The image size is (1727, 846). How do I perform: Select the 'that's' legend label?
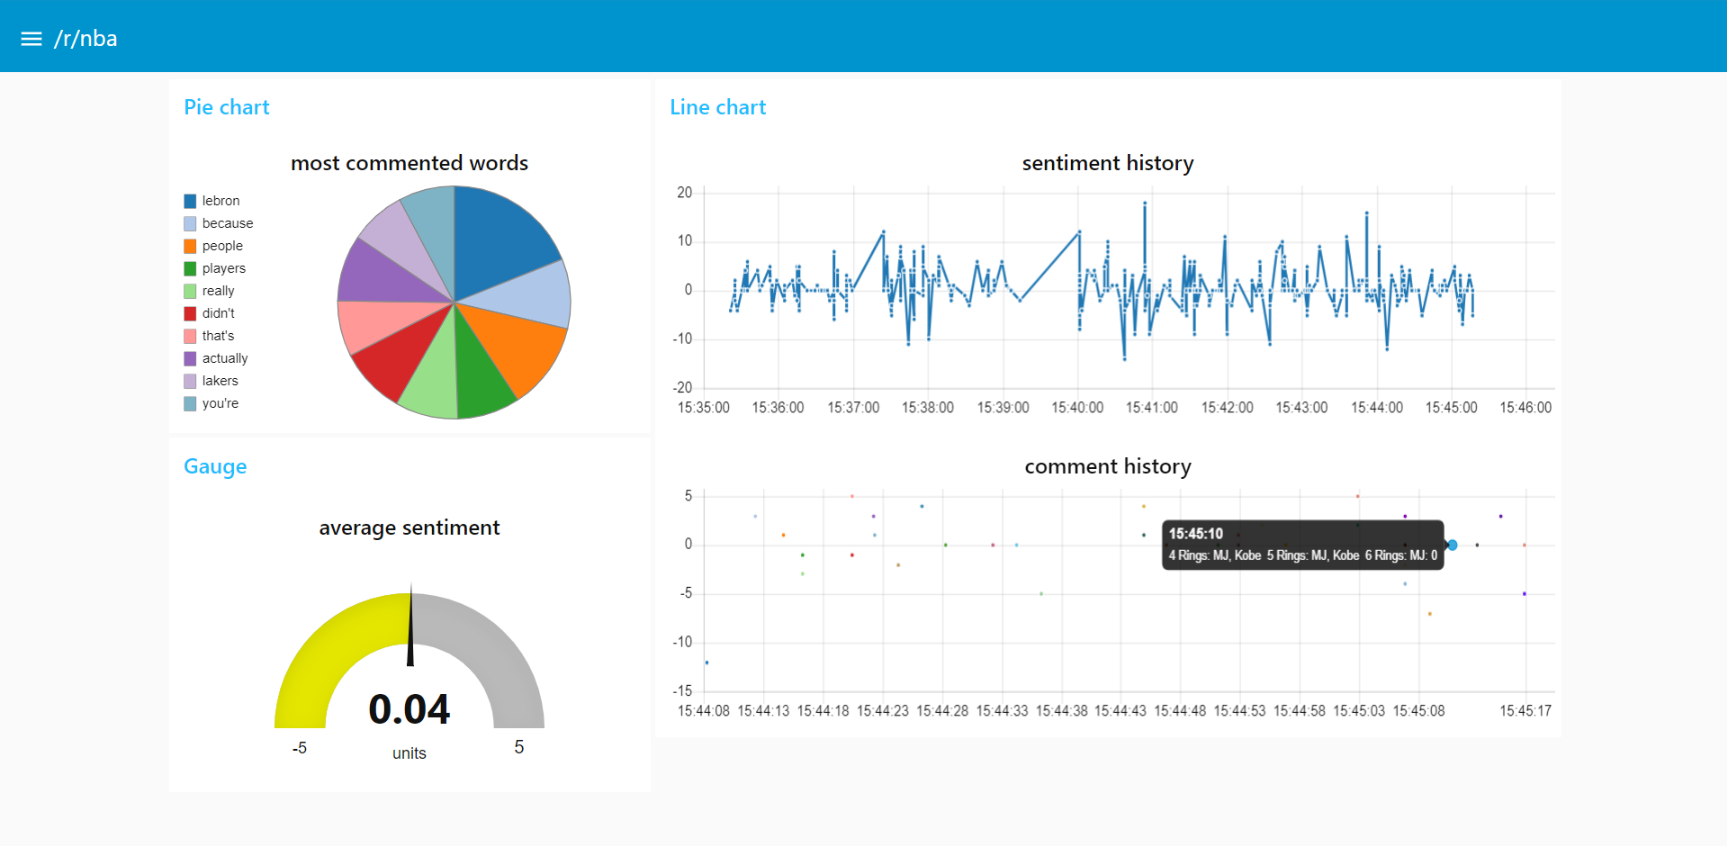[x=218, y=336]
